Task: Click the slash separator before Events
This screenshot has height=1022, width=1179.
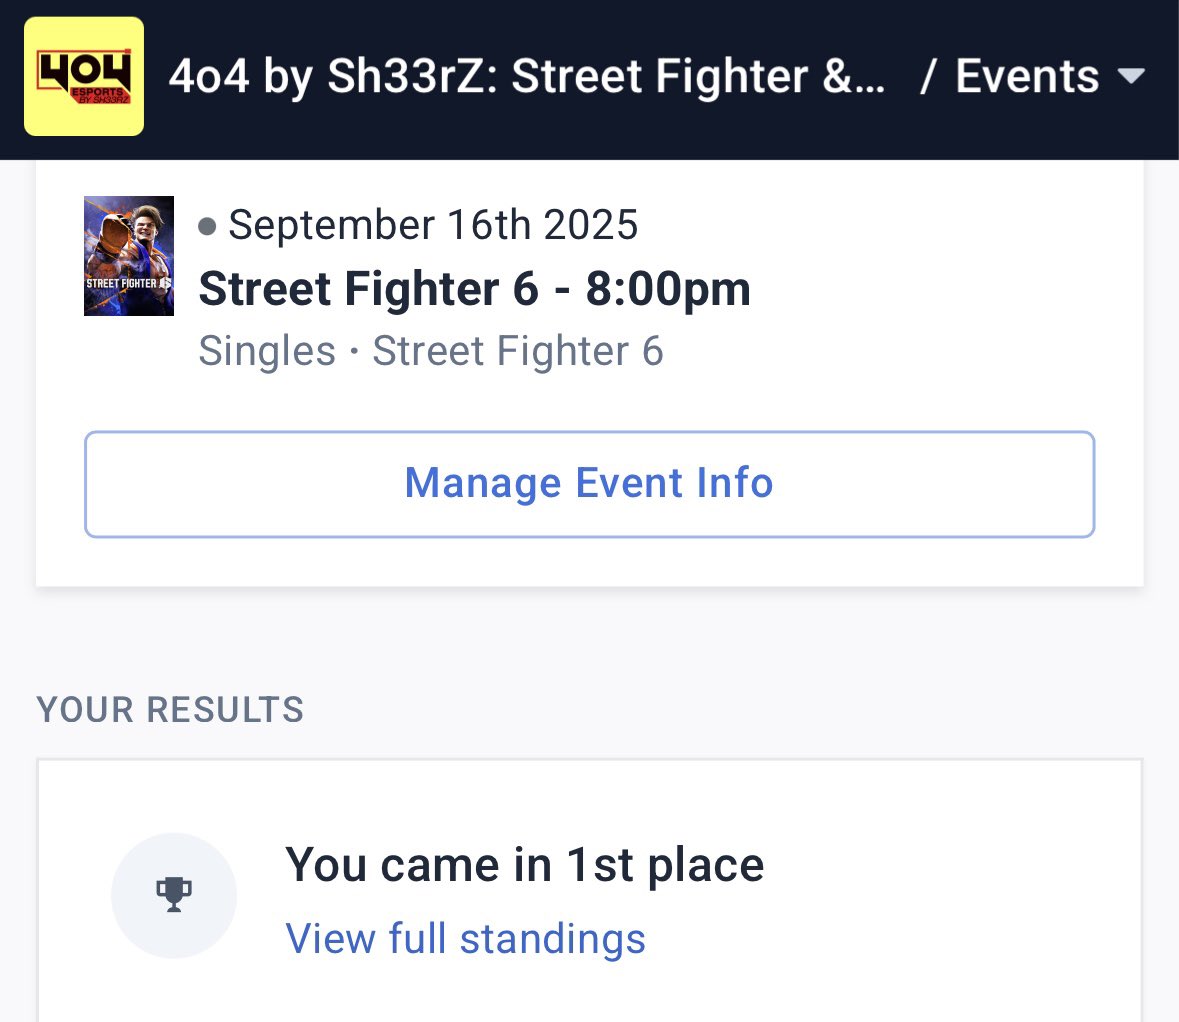Action: click(929, 76)
